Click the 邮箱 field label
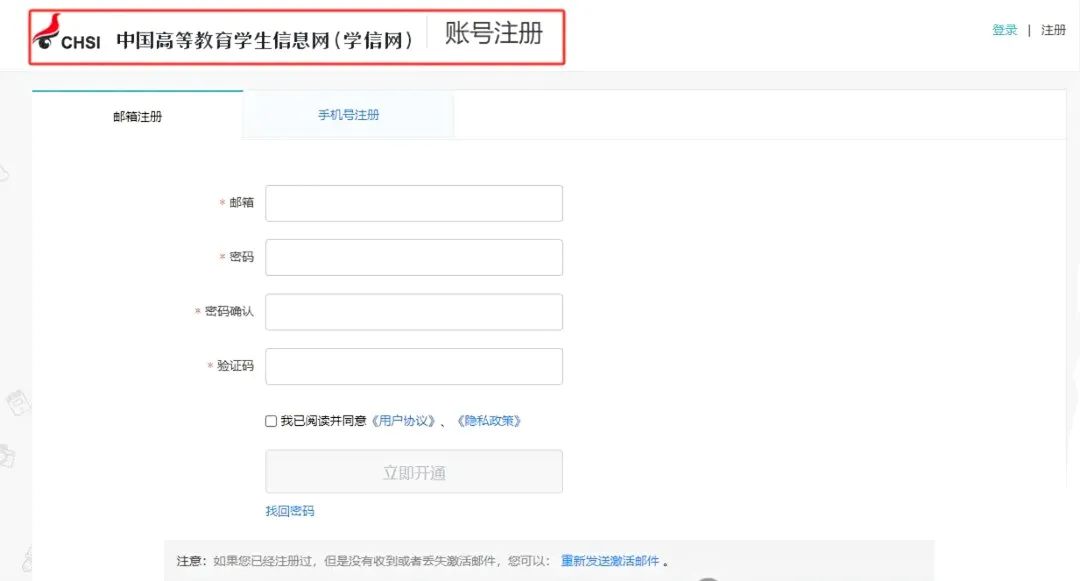 coord(241,203)
